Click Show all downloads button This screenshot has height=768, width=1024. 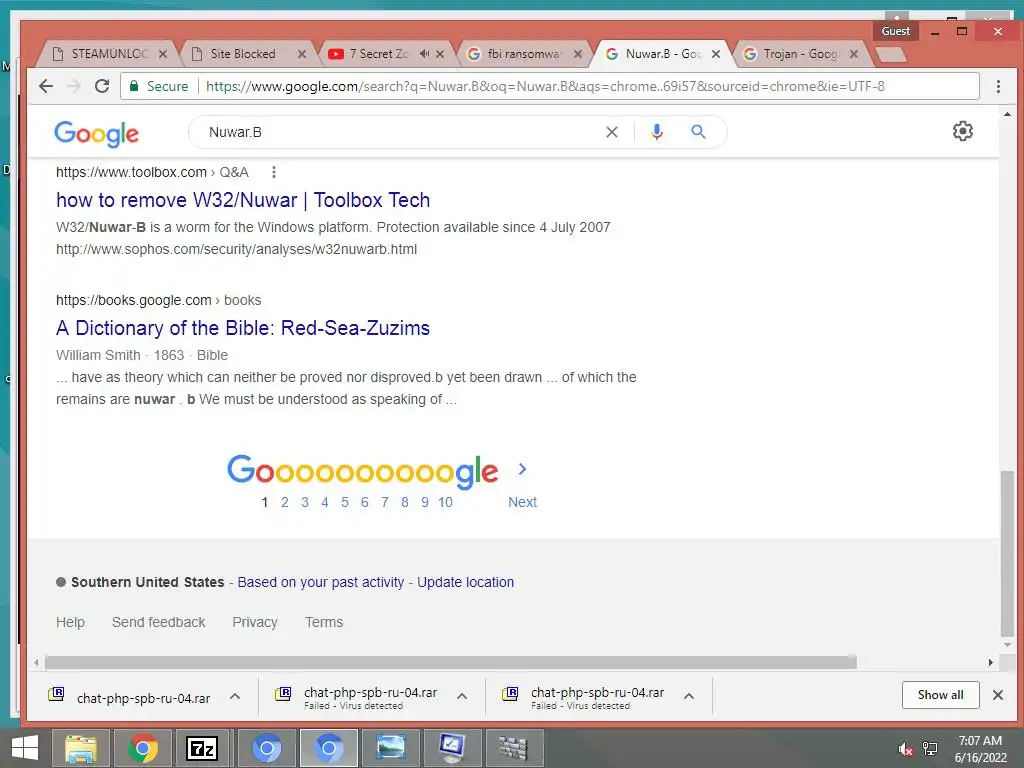pyautogui.click(x=940, y=695)
